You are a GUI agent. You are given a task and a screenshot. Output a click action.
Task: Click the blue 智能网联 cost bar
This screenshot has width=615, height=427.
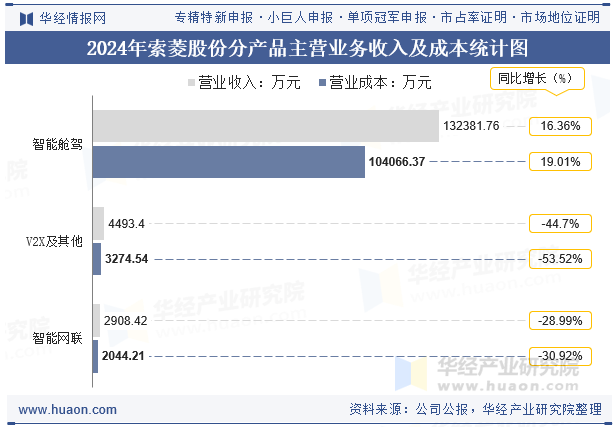[95, 356]
